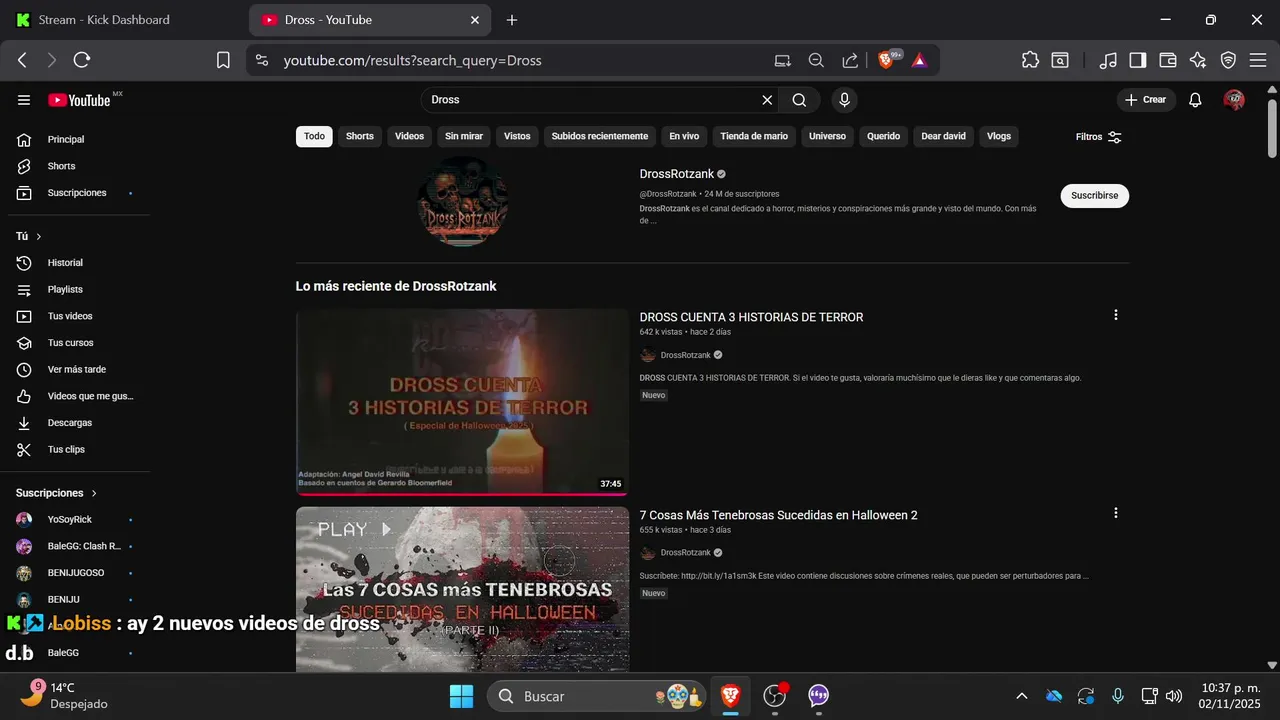Open Descargas in the sidebar

click(75, 422)
